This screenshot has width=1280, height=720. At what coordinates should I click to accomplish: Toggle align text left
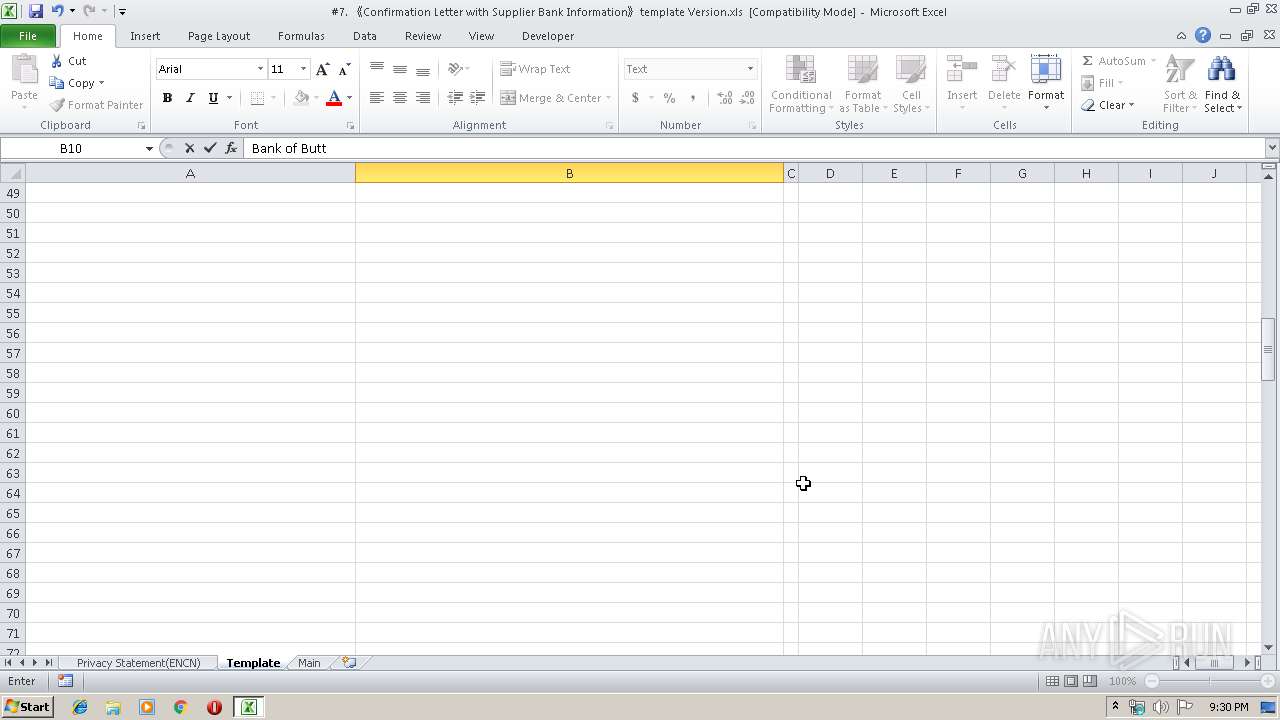point(376,97)
